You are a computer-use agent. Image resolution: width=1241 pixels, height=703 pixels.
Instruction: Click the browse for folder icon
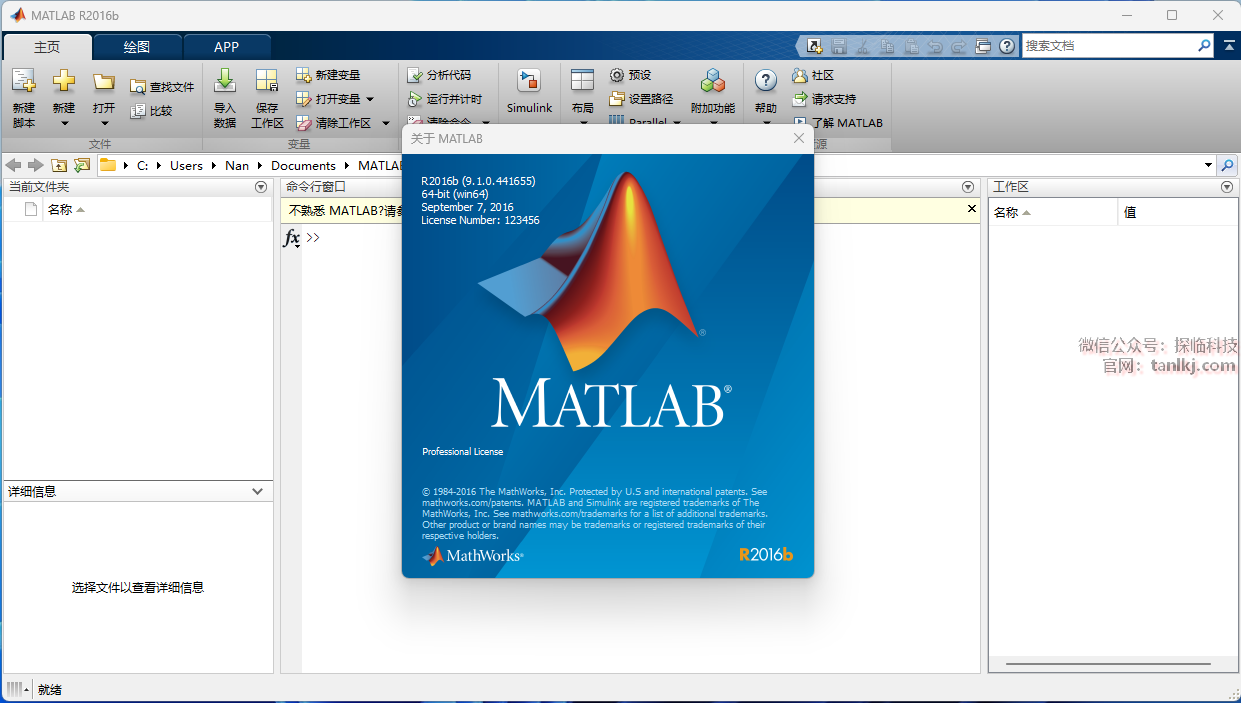pyautogui.click(x=82, y=165)
